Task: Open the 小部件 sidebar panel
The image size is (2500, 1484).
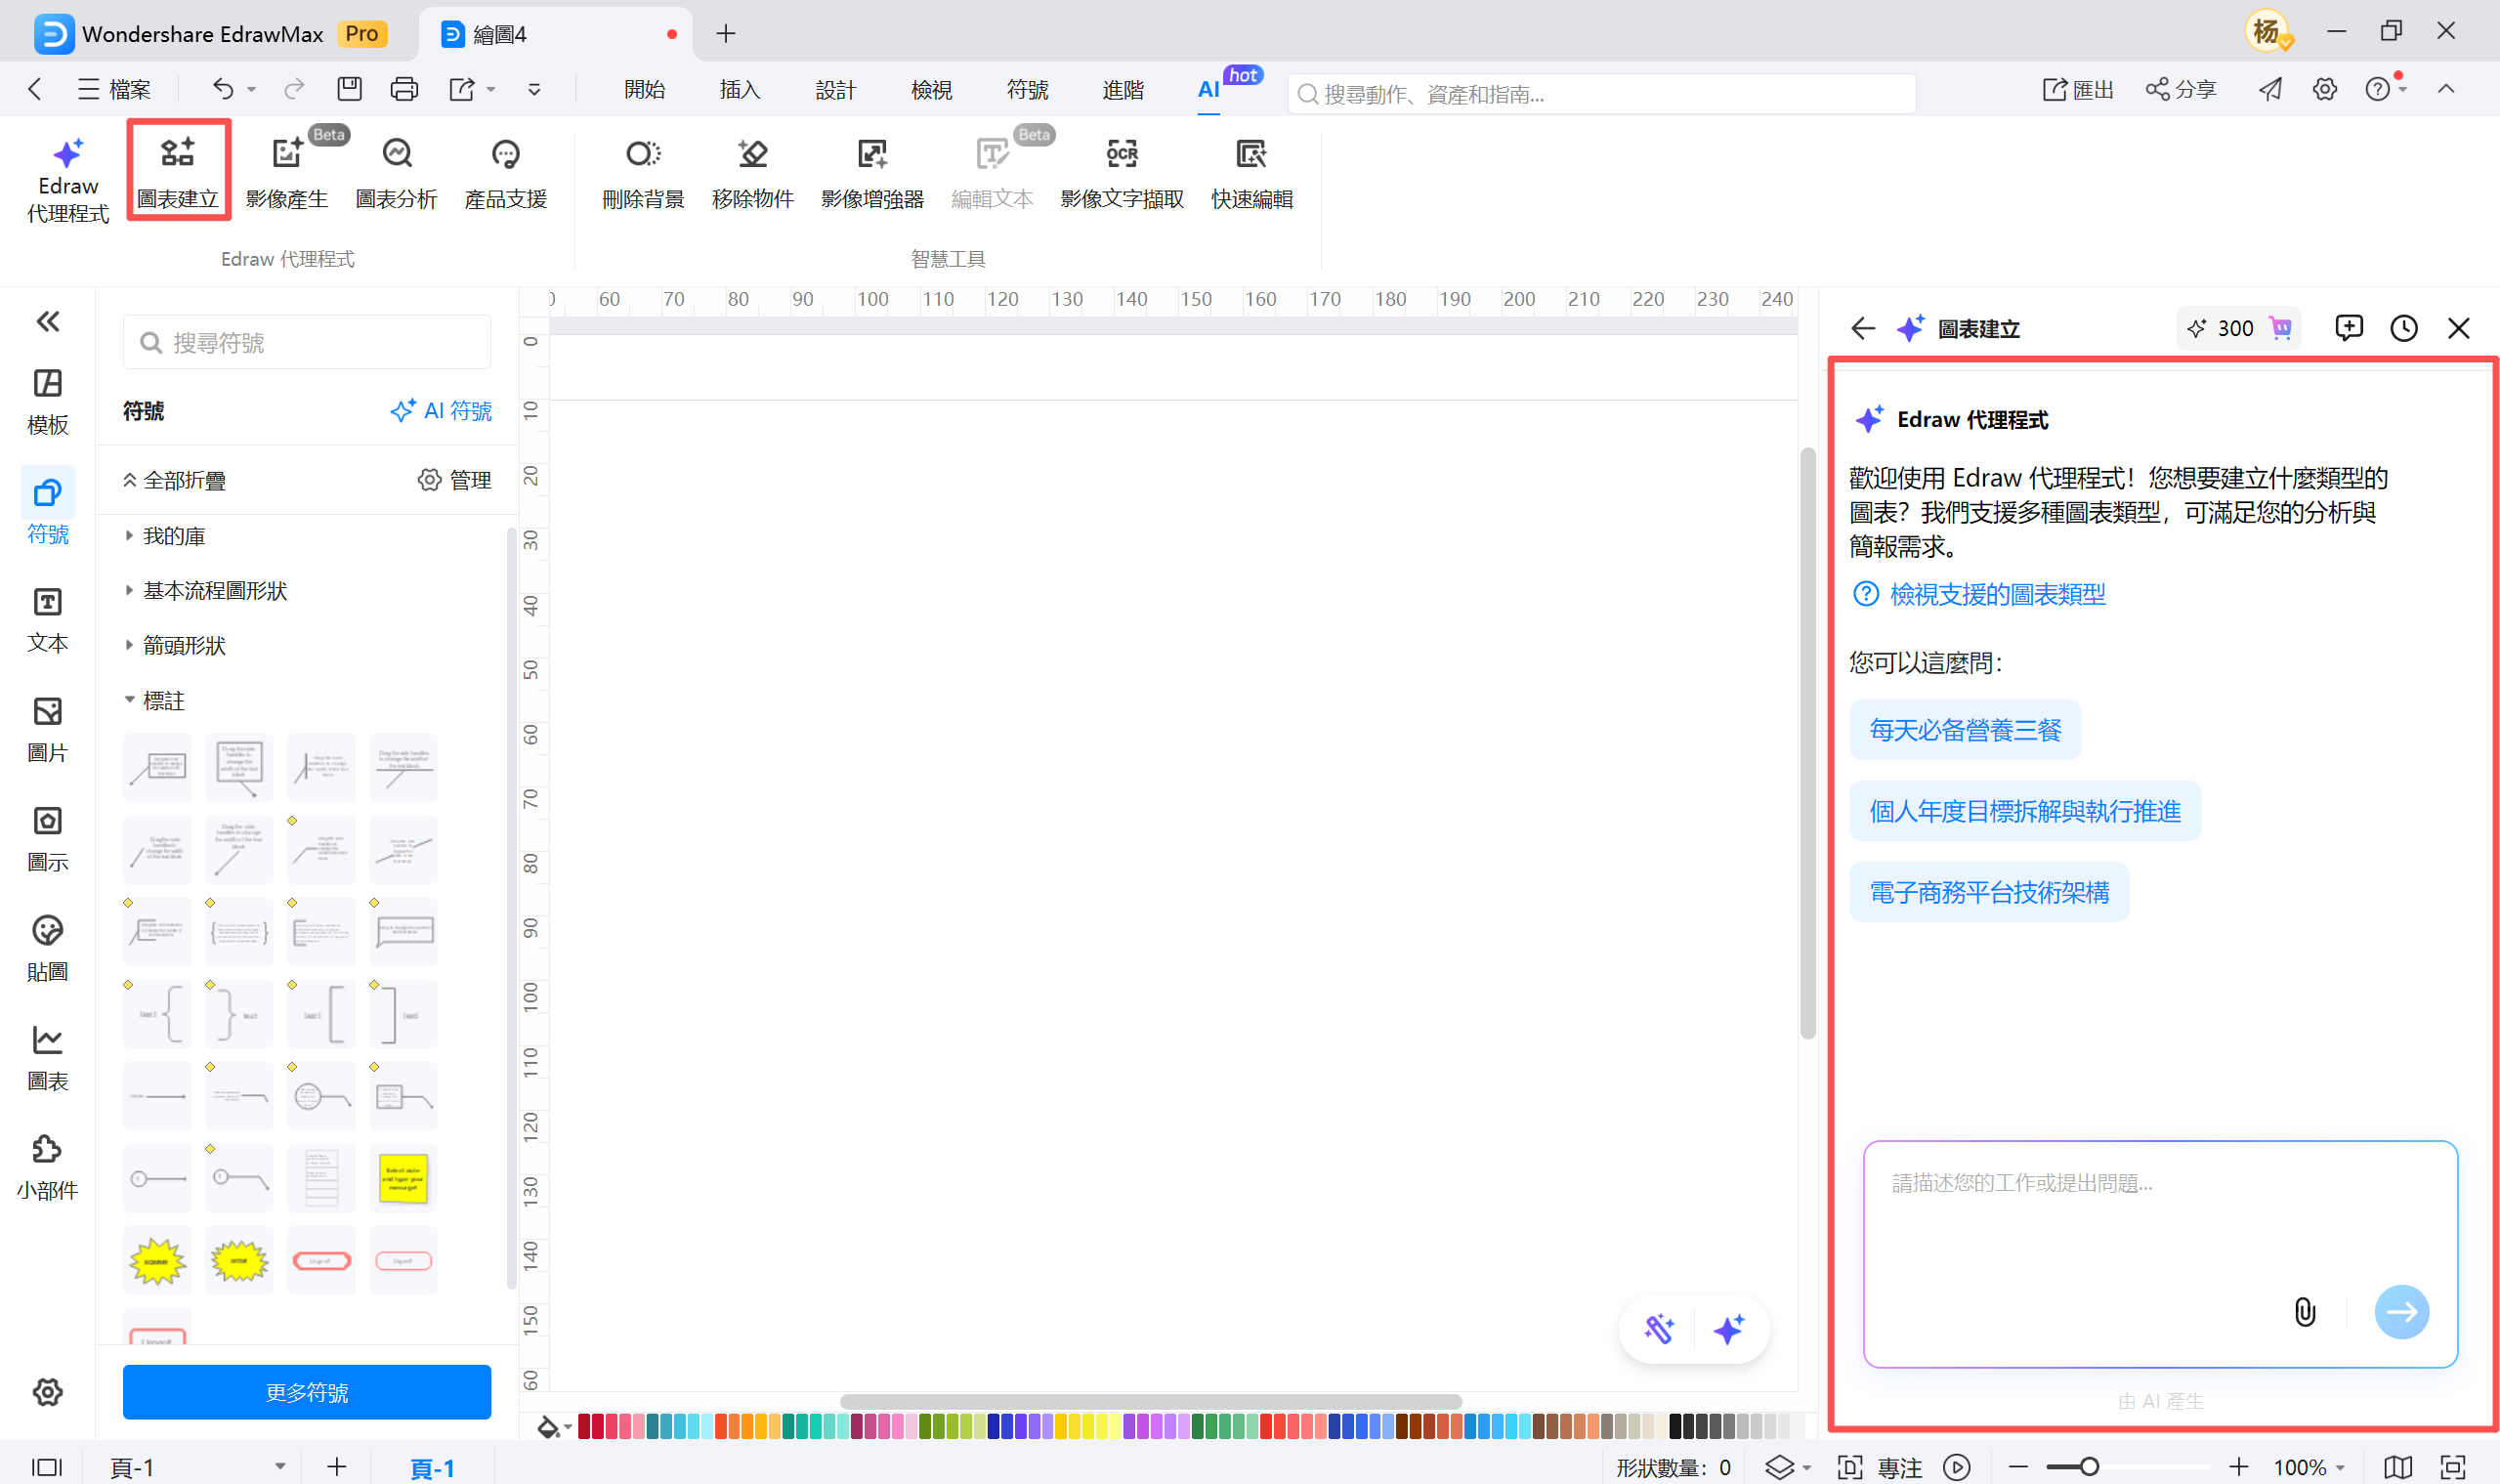Action: coord(47,1166)
